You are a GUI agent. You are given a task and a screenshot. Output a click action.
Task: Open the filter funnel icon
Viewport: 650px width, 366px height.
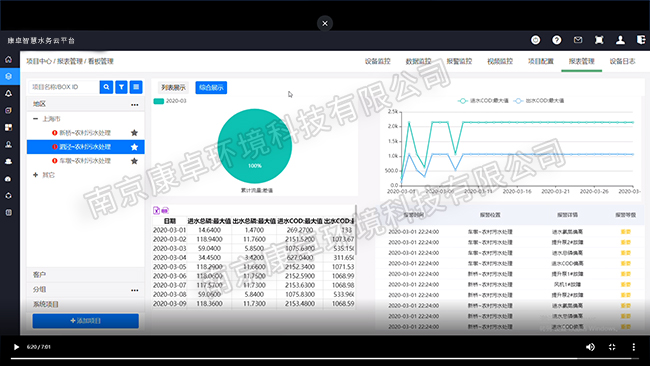(x=121, y=87)
